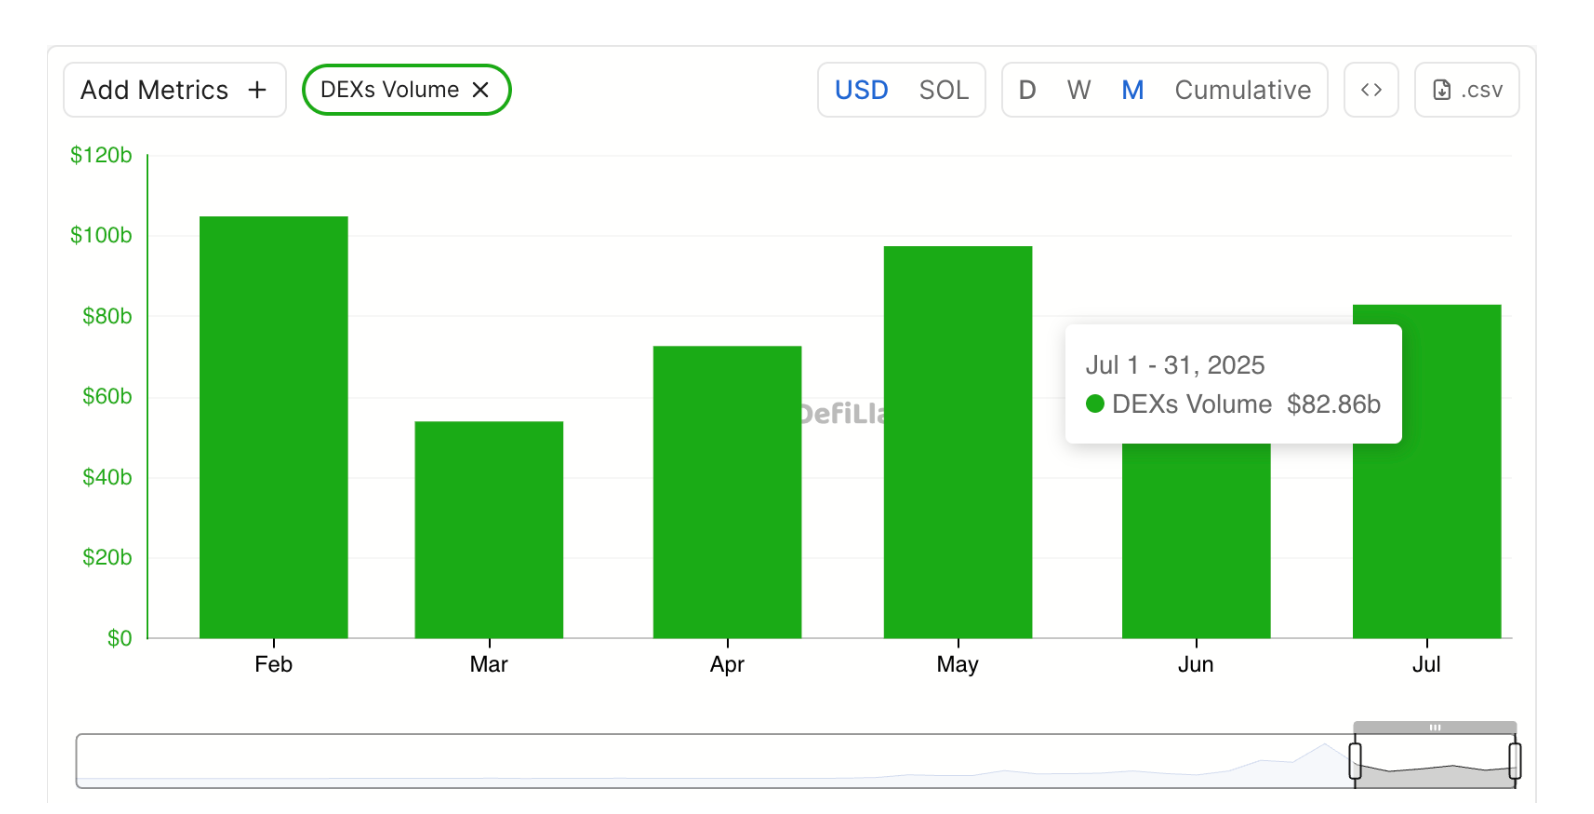Viewport: 1594px width, 814px height.
Task: Remove DEXs Volume metric with X
Action: tap(481, 90)
